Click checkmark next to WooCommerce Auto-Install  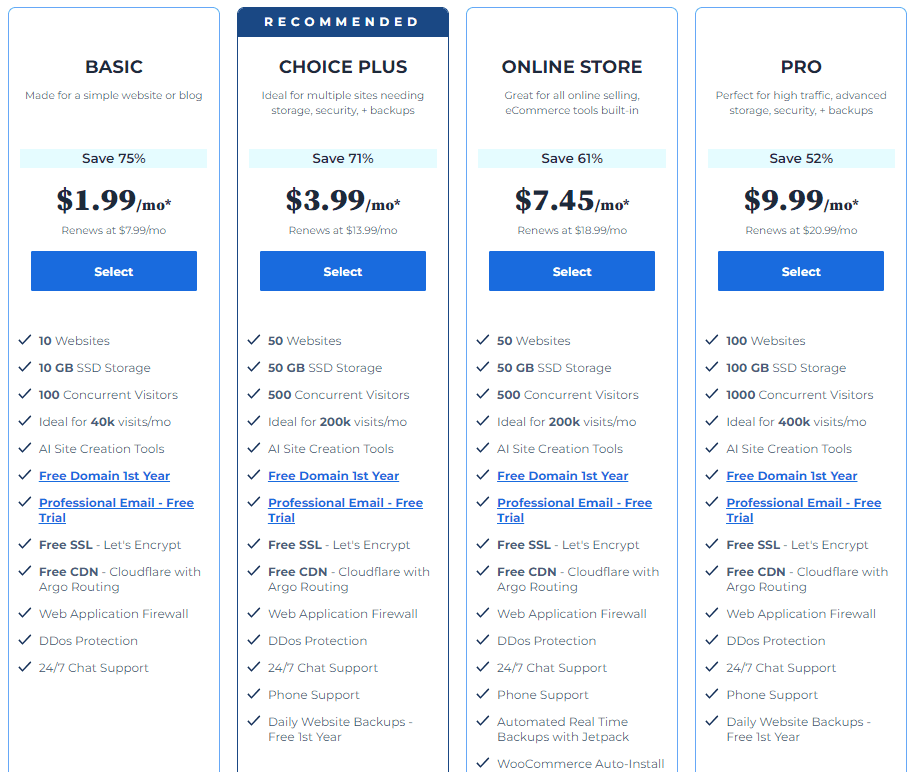pyautogui.click(x=482, y=763)
